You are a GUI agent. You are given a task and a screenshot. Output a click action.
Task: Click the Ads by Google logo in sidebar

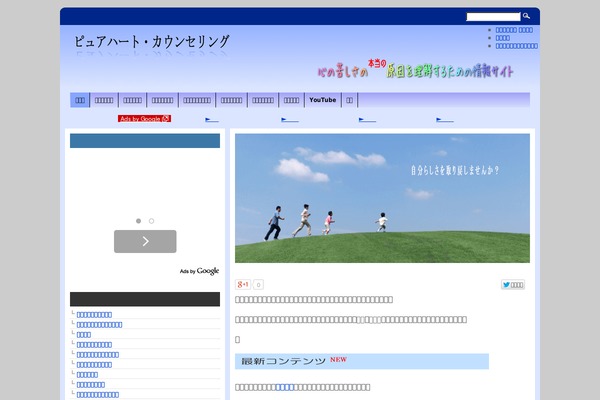(199, 271)
